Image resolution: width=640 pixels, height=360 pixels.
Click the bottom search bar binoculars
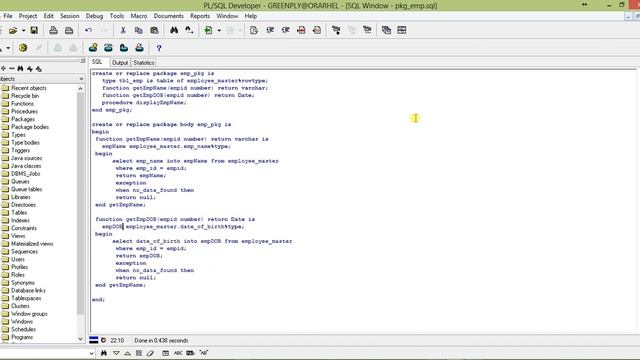point(104,353)
